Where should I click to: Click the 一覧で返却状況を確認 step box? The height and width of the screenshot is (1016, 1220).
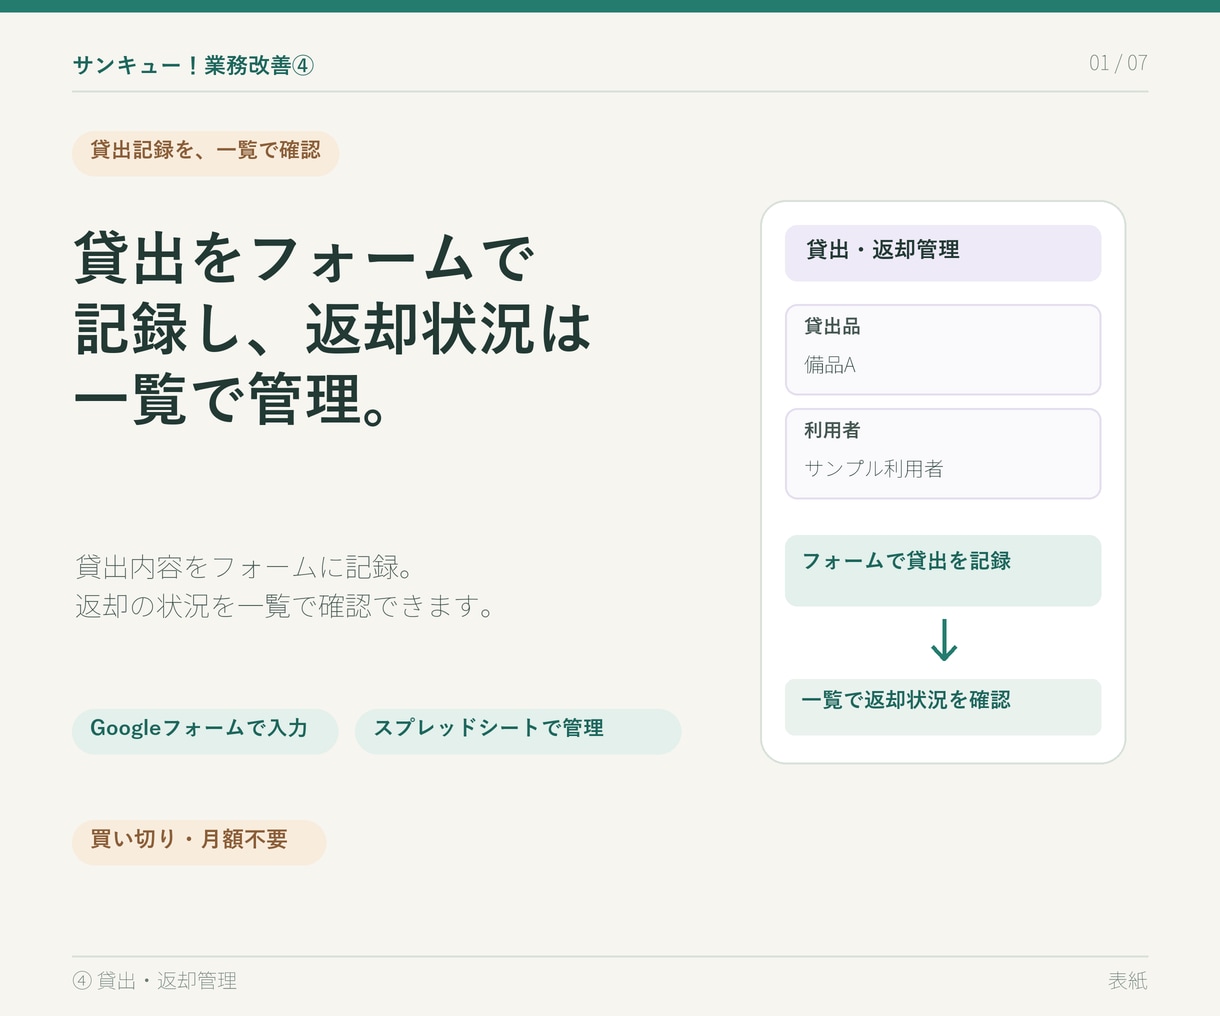(x=943, y=707)
